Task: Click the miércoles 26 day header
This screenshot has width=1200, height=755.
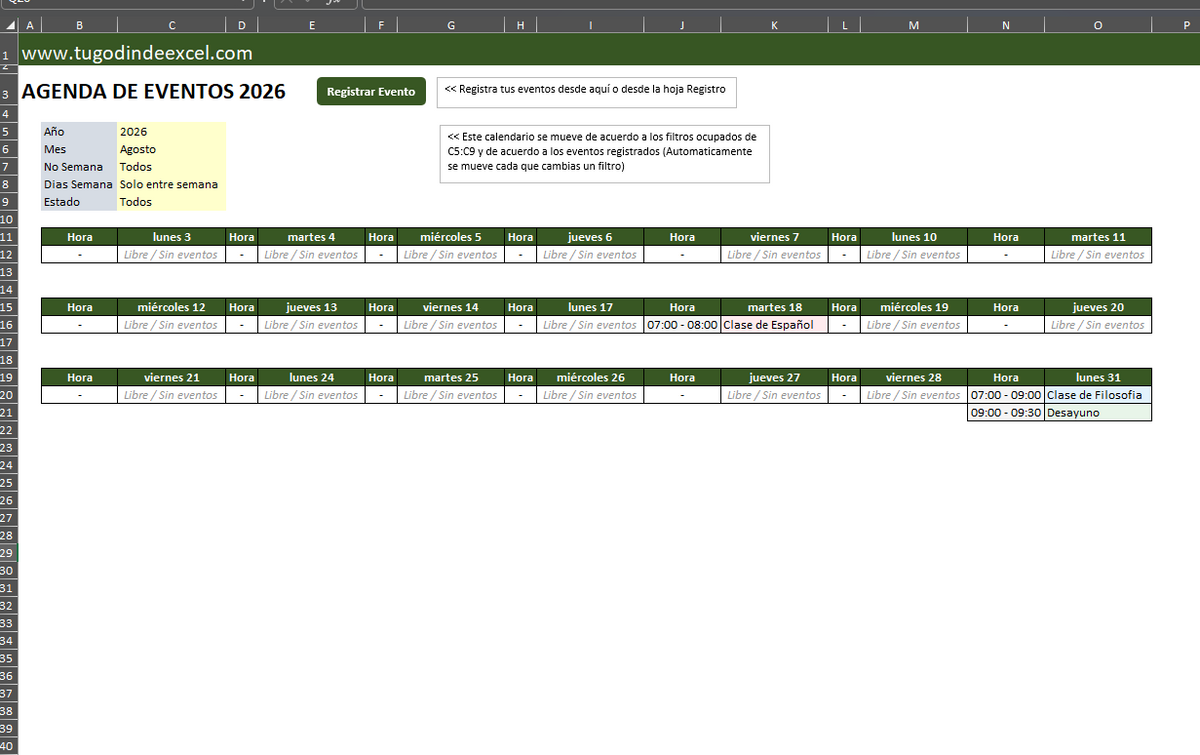Action: (590, 377)
